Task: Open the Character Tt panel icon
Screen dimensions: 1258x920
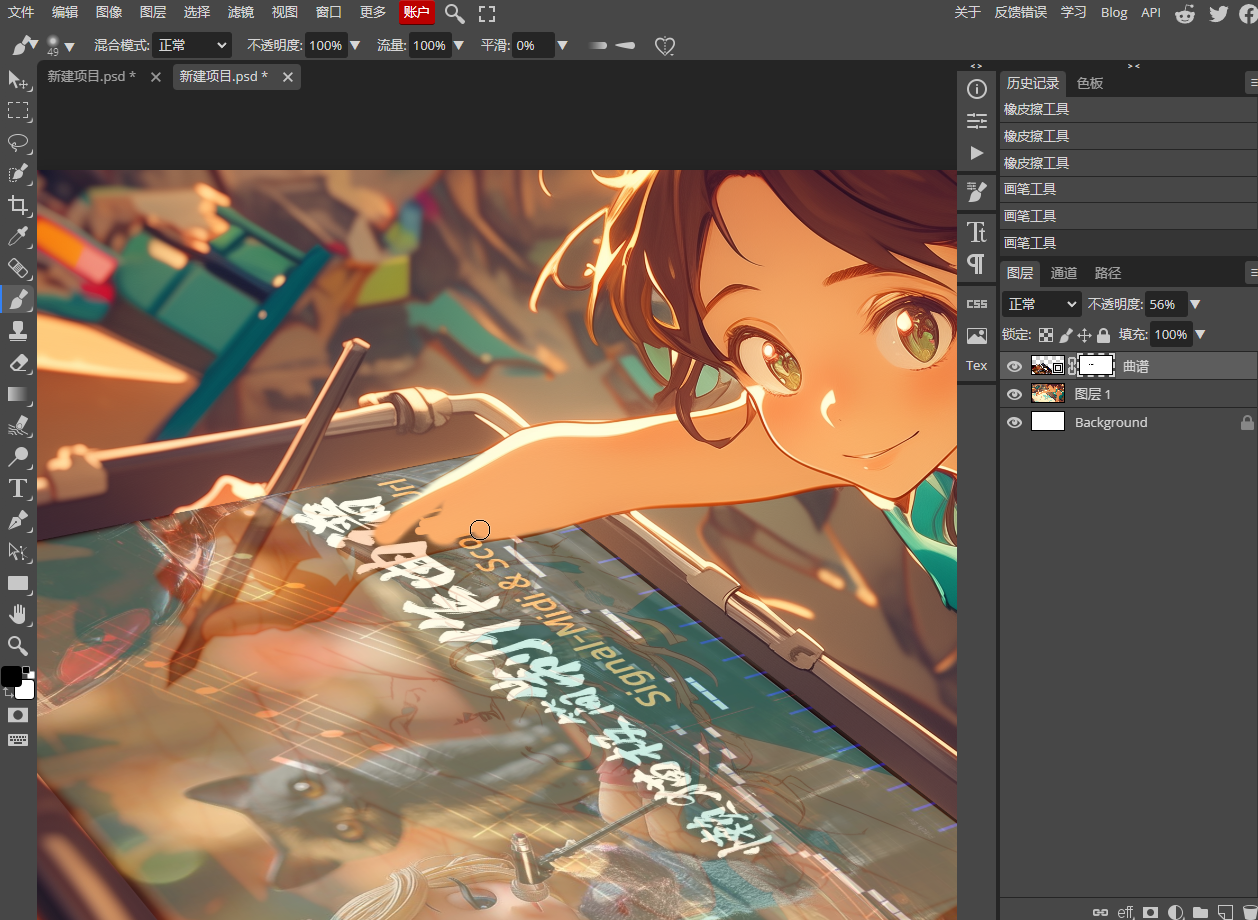Action: point(976,232)
